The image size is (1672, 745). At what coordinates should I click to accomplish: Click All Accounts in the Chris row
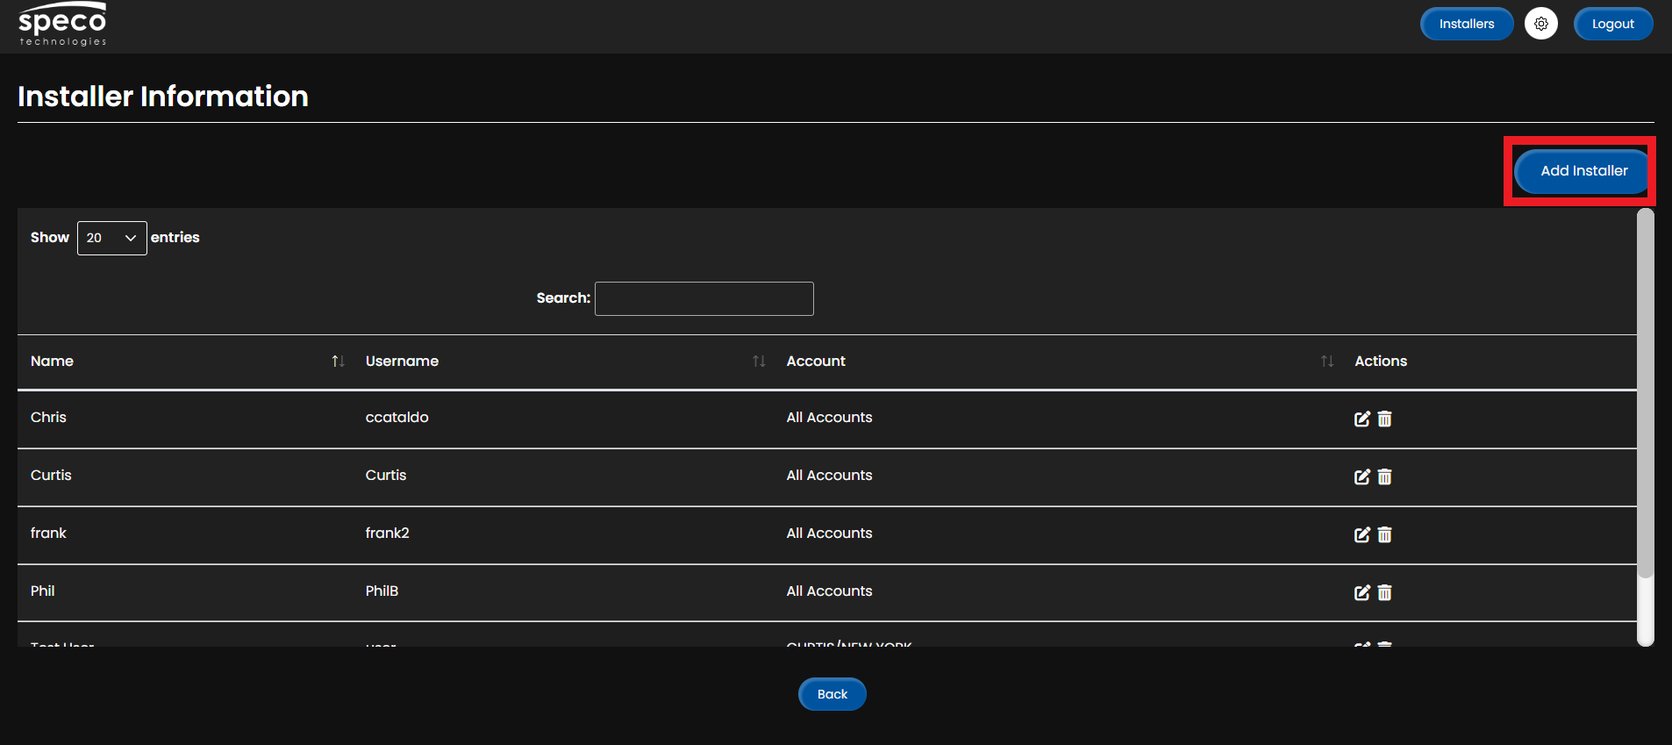tap(829, 417)
